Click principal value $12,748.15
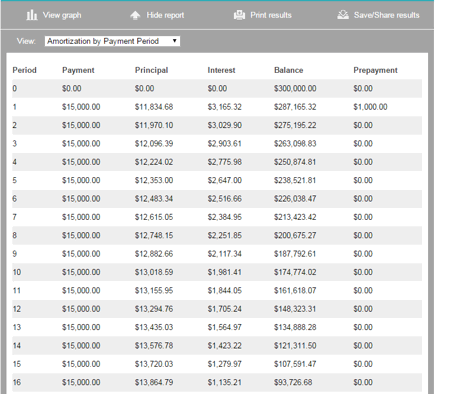The width and height of the screenshot is (450, 394). (x=154, y=235)
